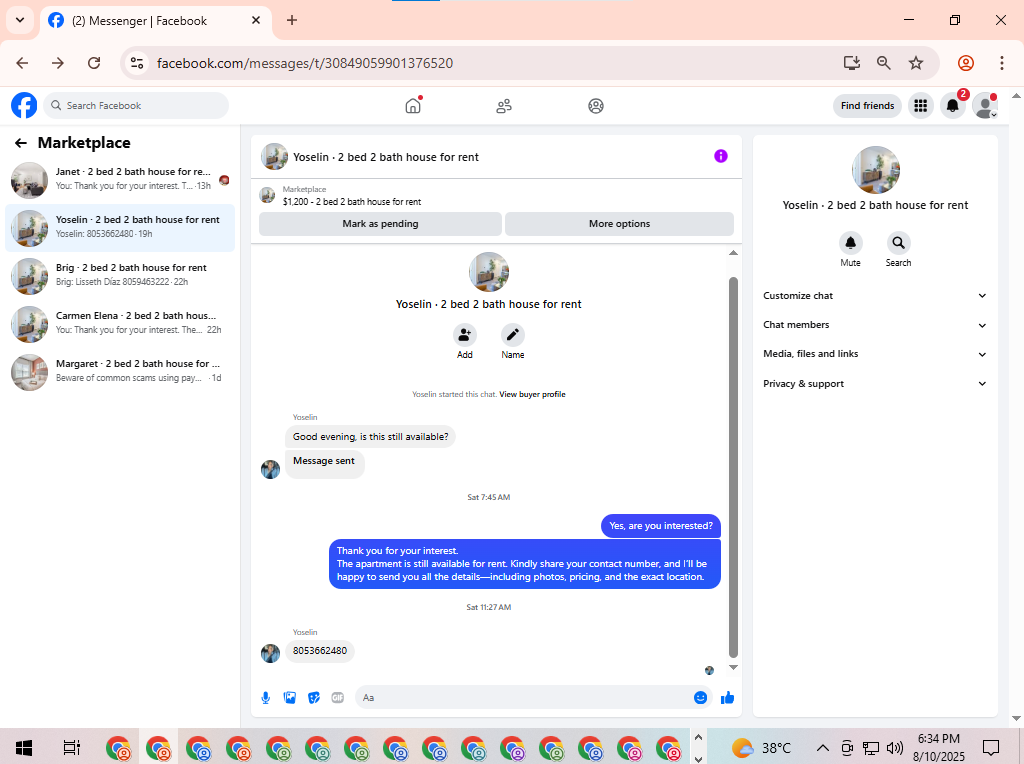Choose a sticker icon
This screenshot has height=764, width=1024.
[314, 698]
